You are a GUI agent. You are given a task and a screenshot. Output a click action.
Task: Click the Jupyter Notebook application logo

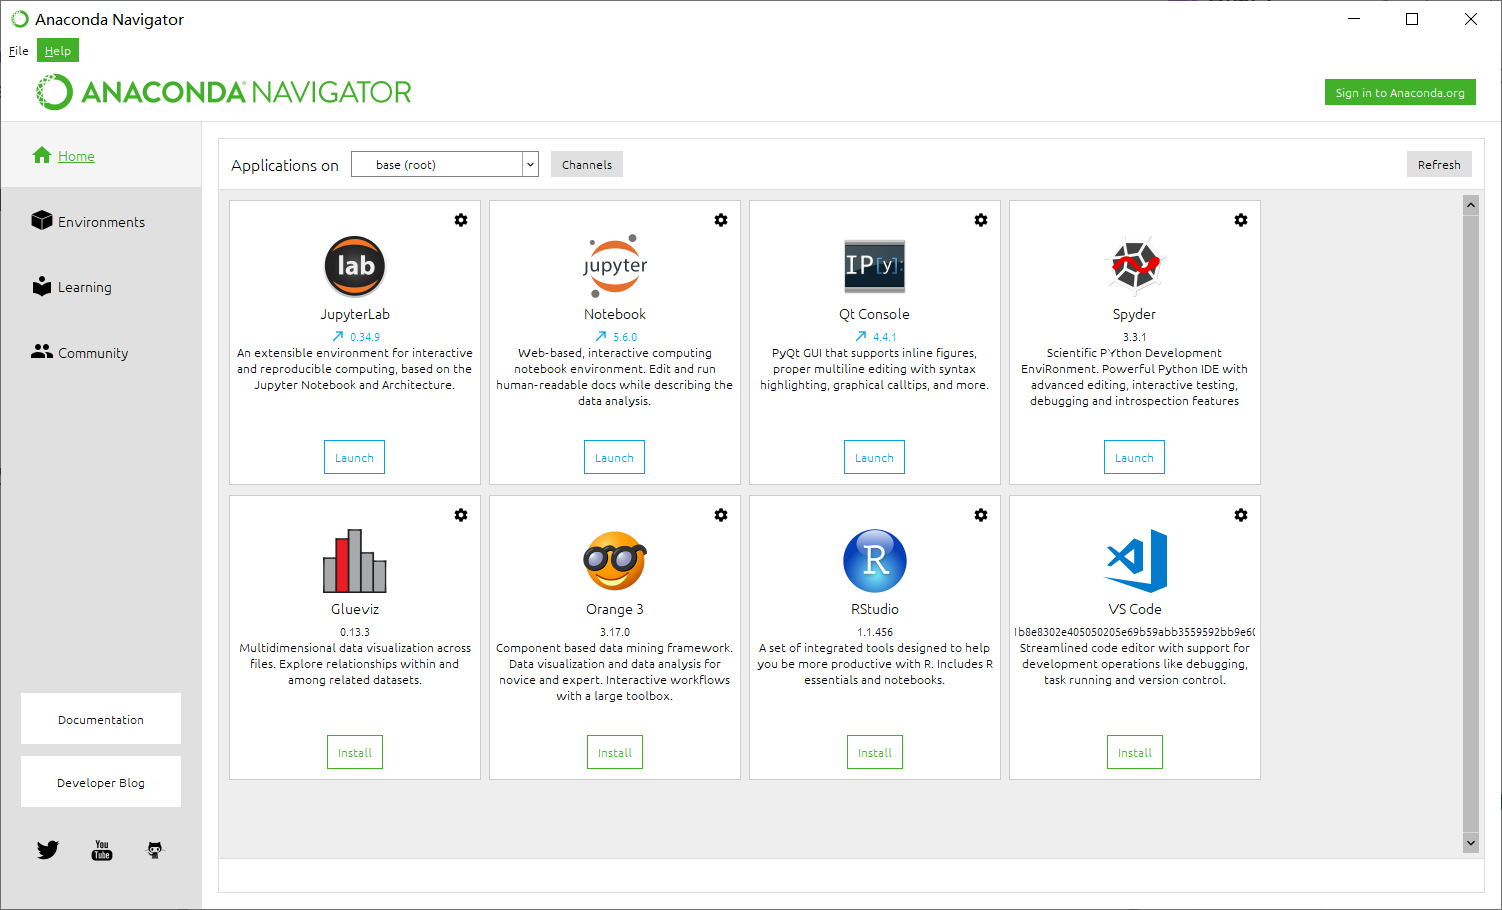click(615, 266)
